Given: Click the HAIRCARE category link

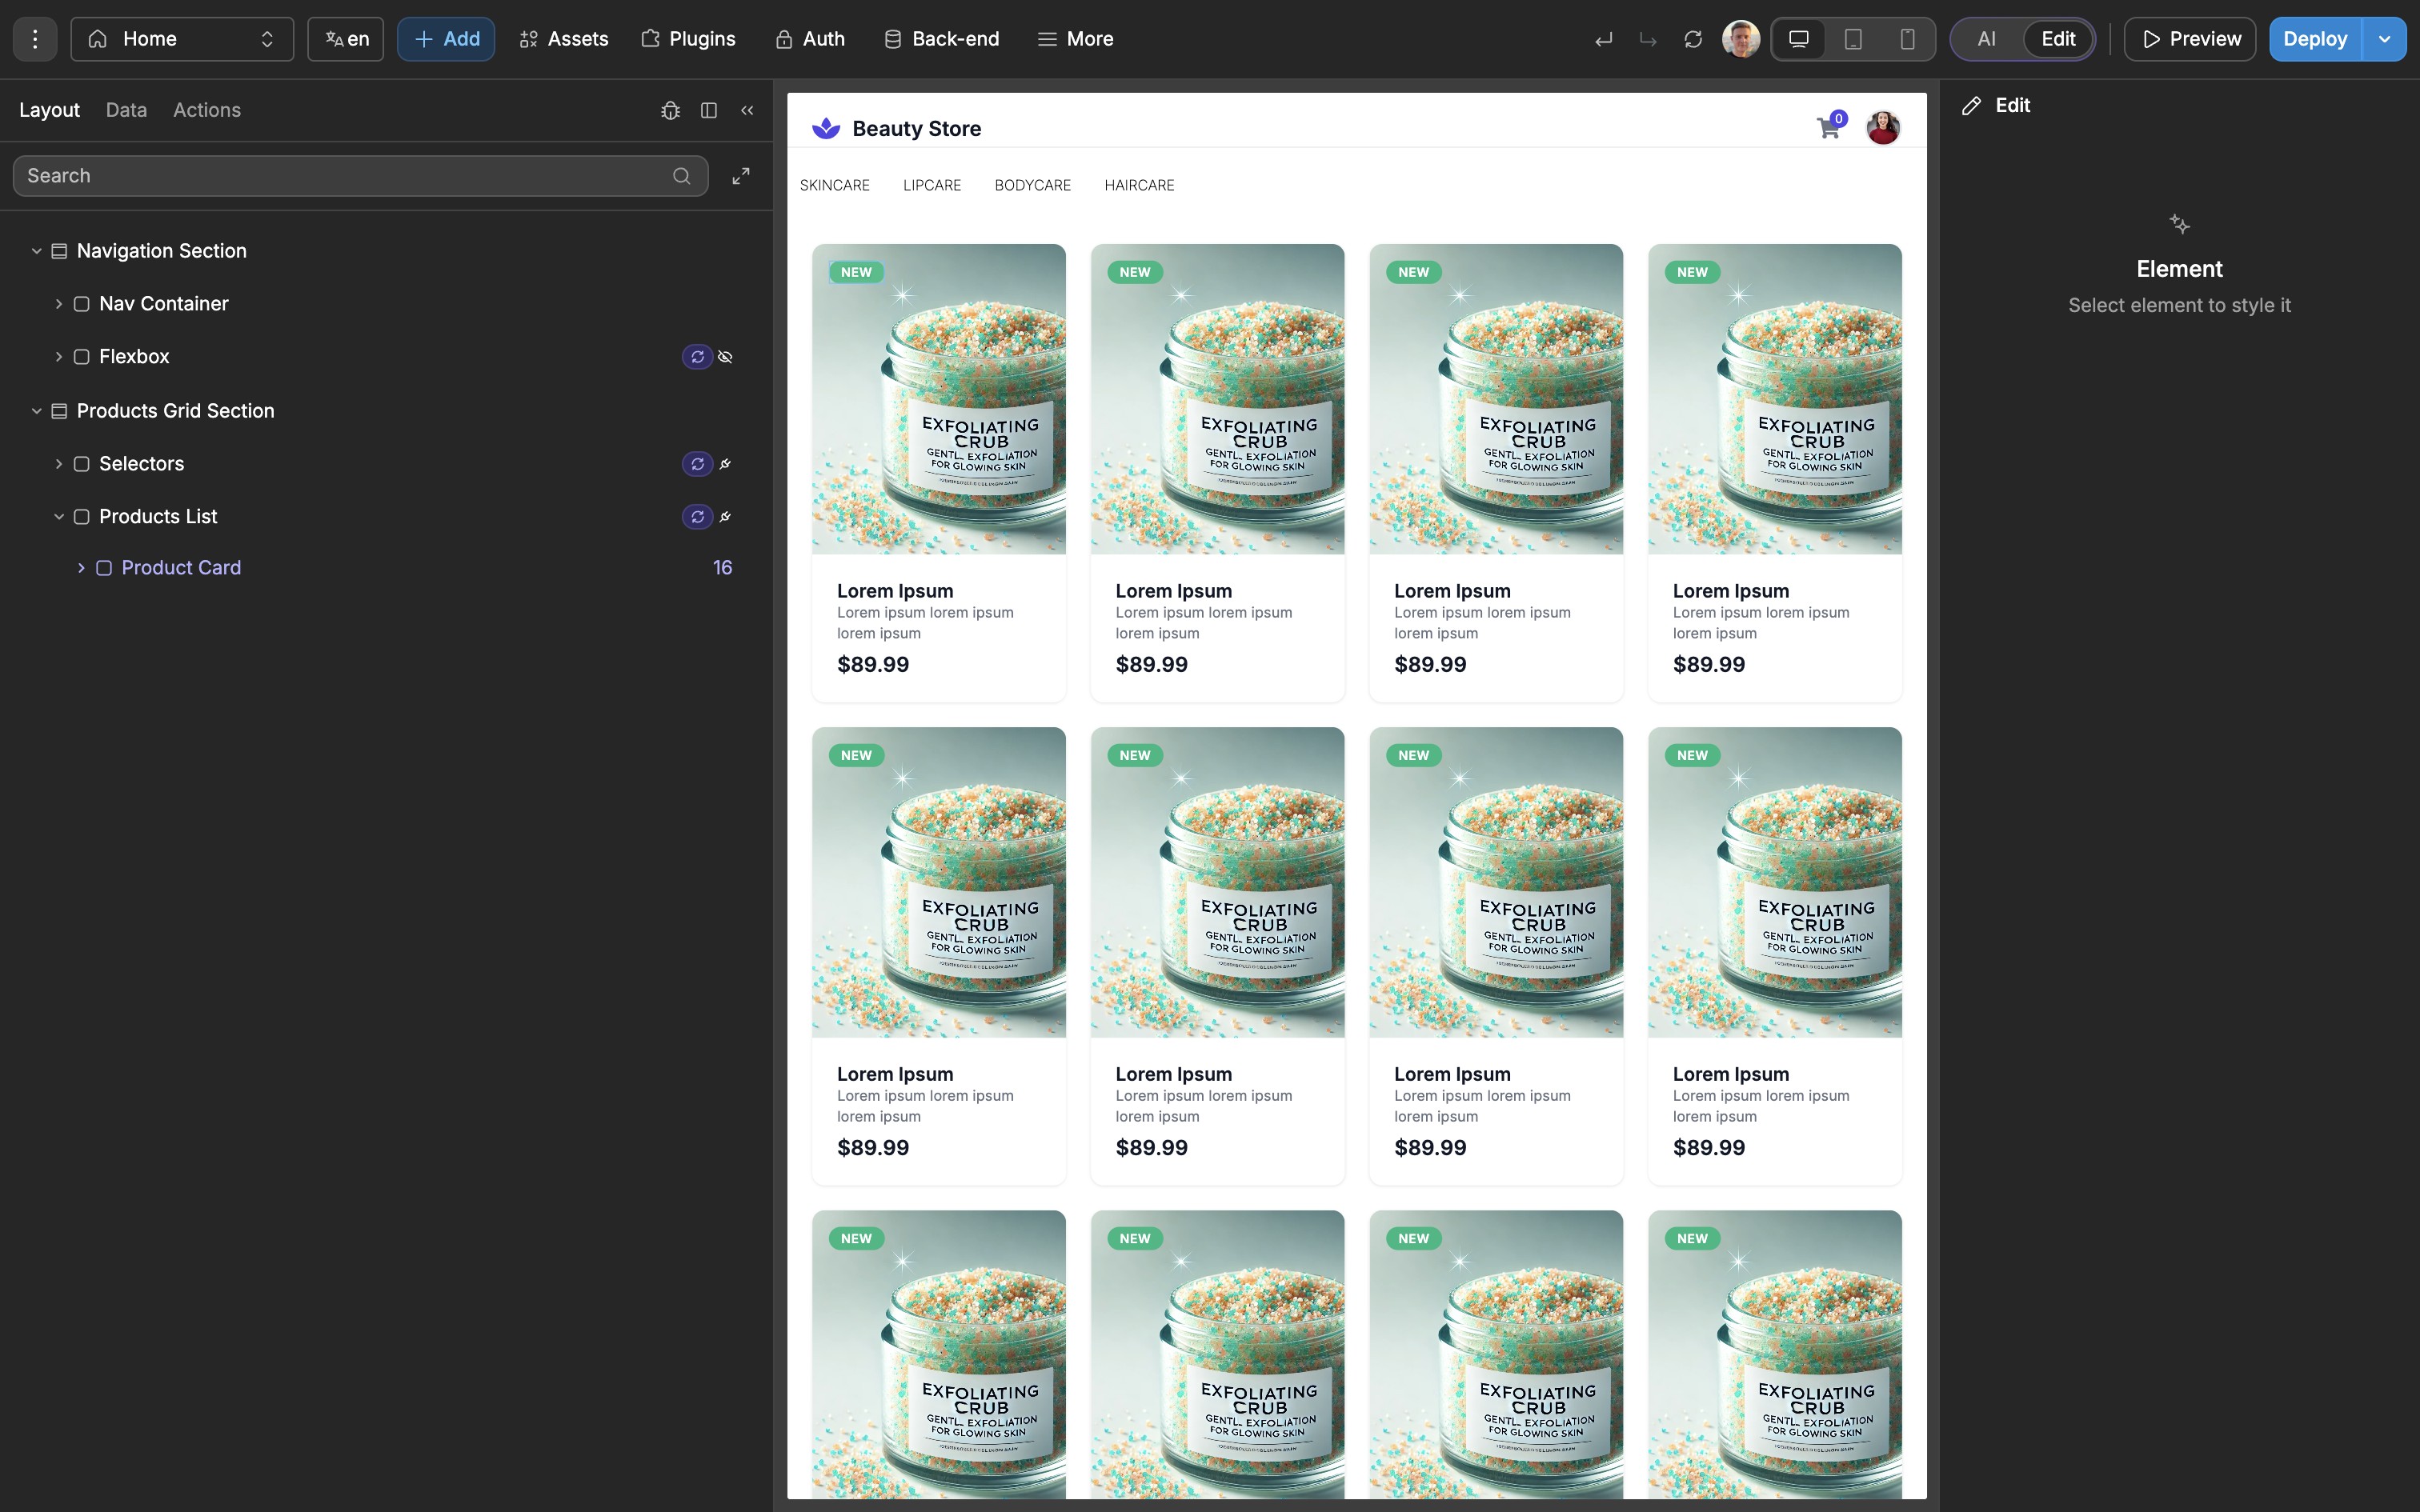Looking at the screenshot, I should pyautogui.click(x=1139, y=186).
